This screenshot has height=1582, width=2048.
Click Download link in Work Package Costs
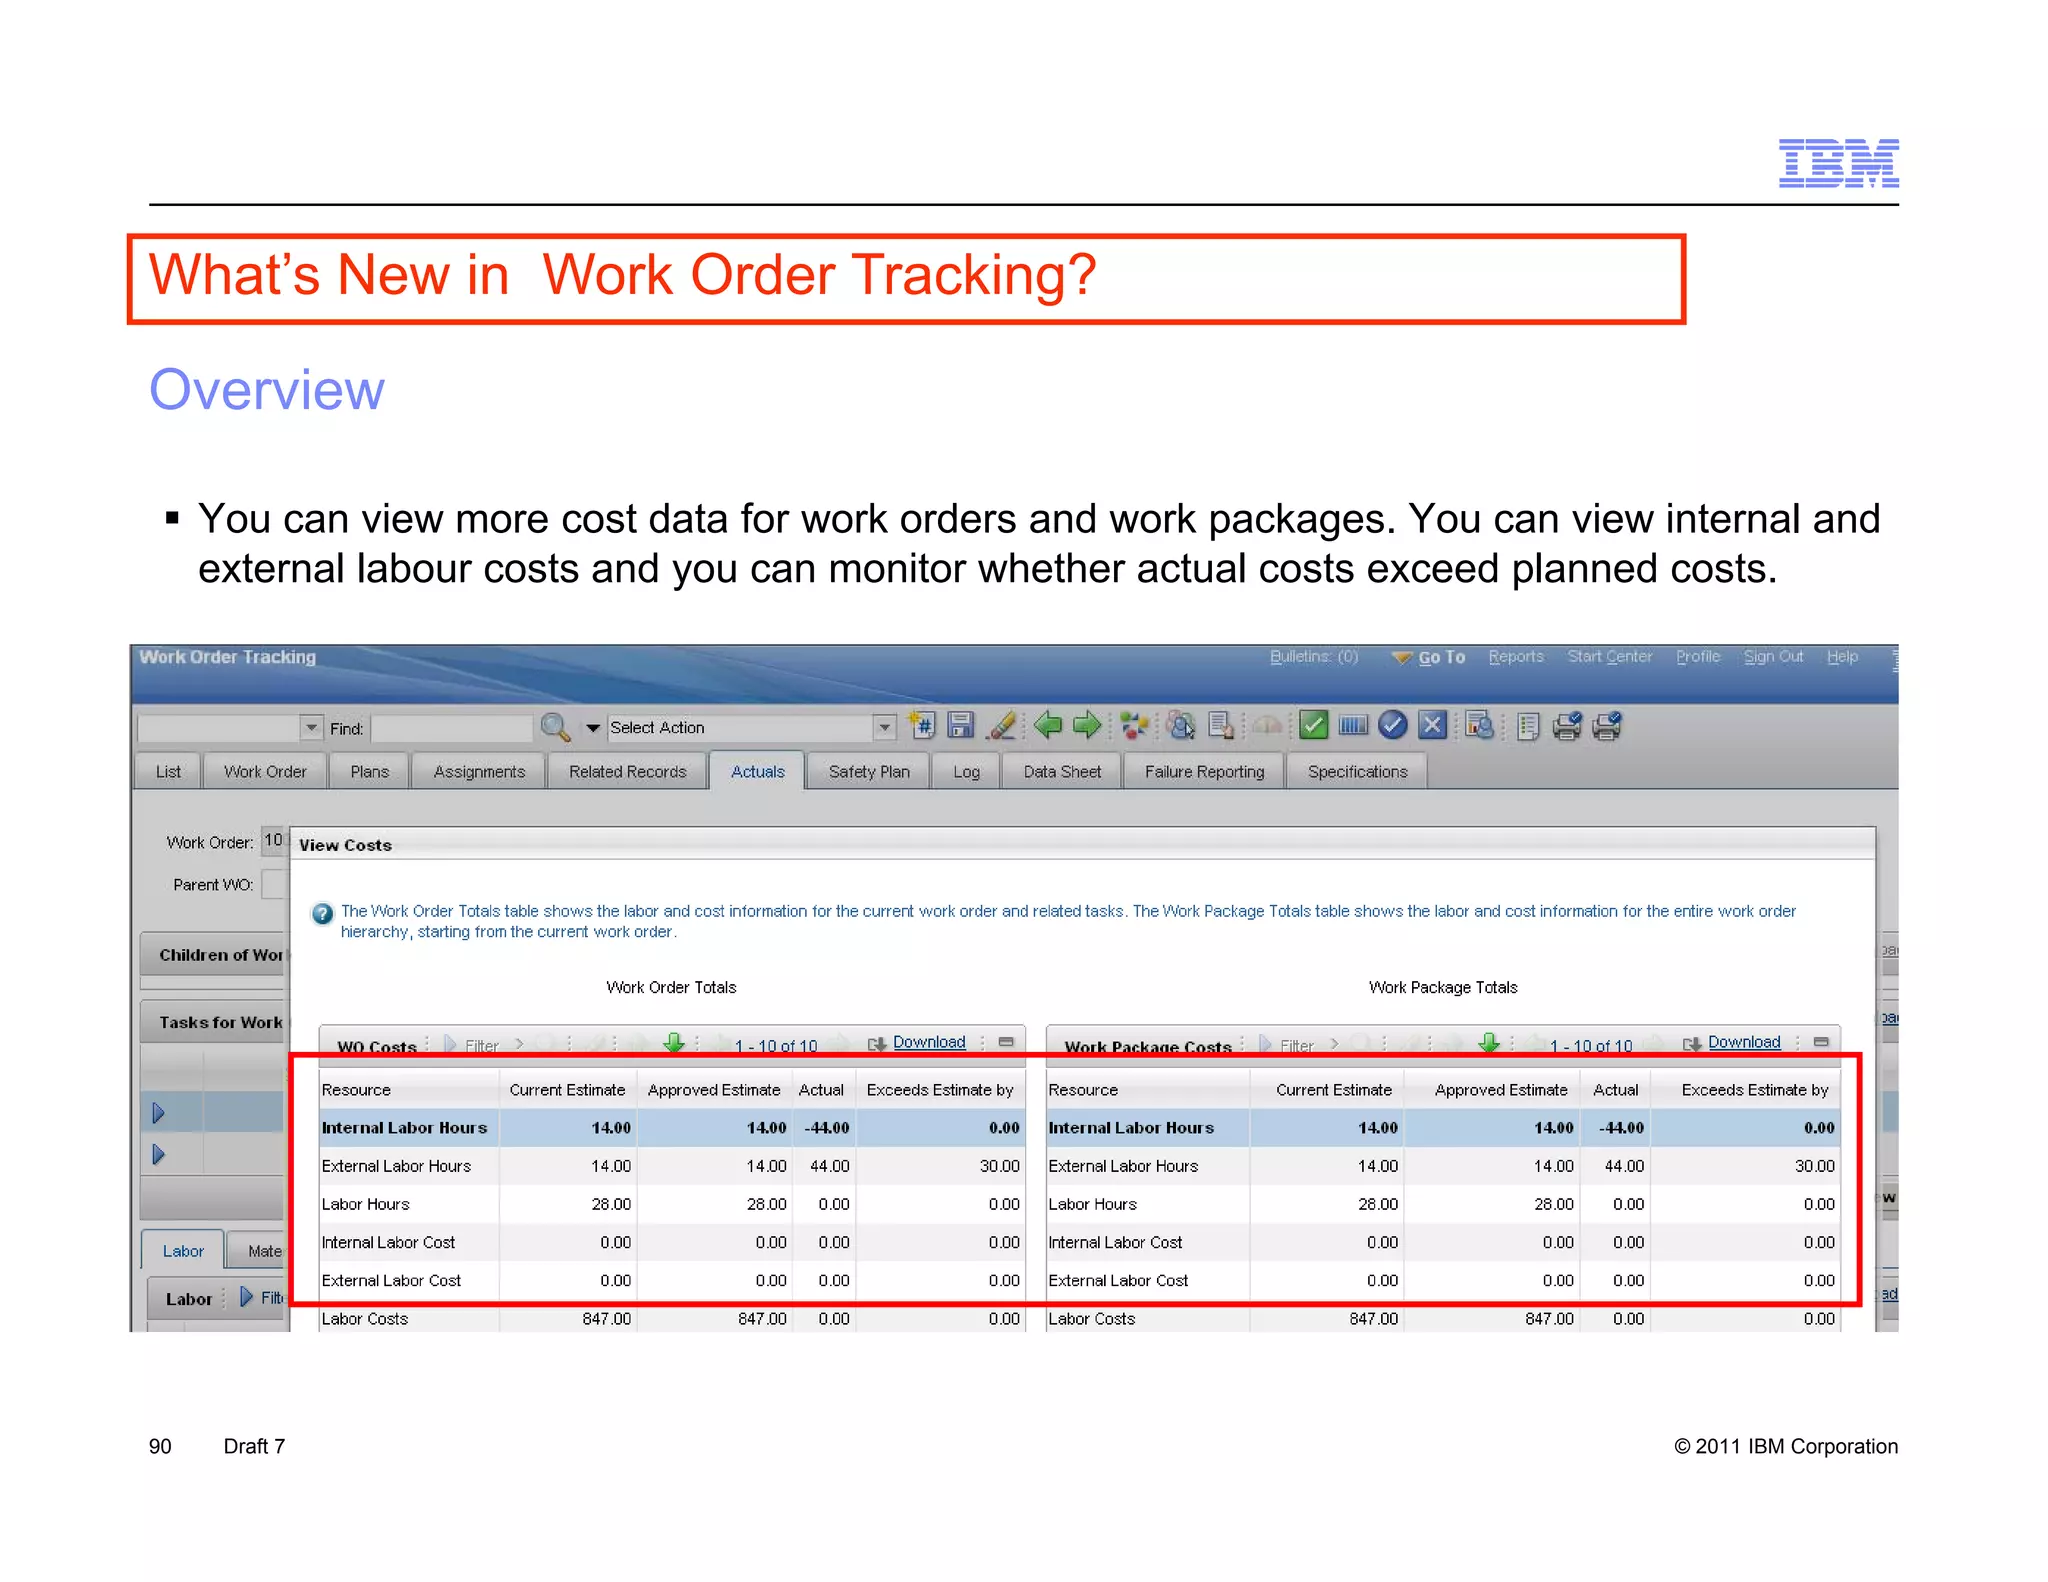pos(1744,1042)
